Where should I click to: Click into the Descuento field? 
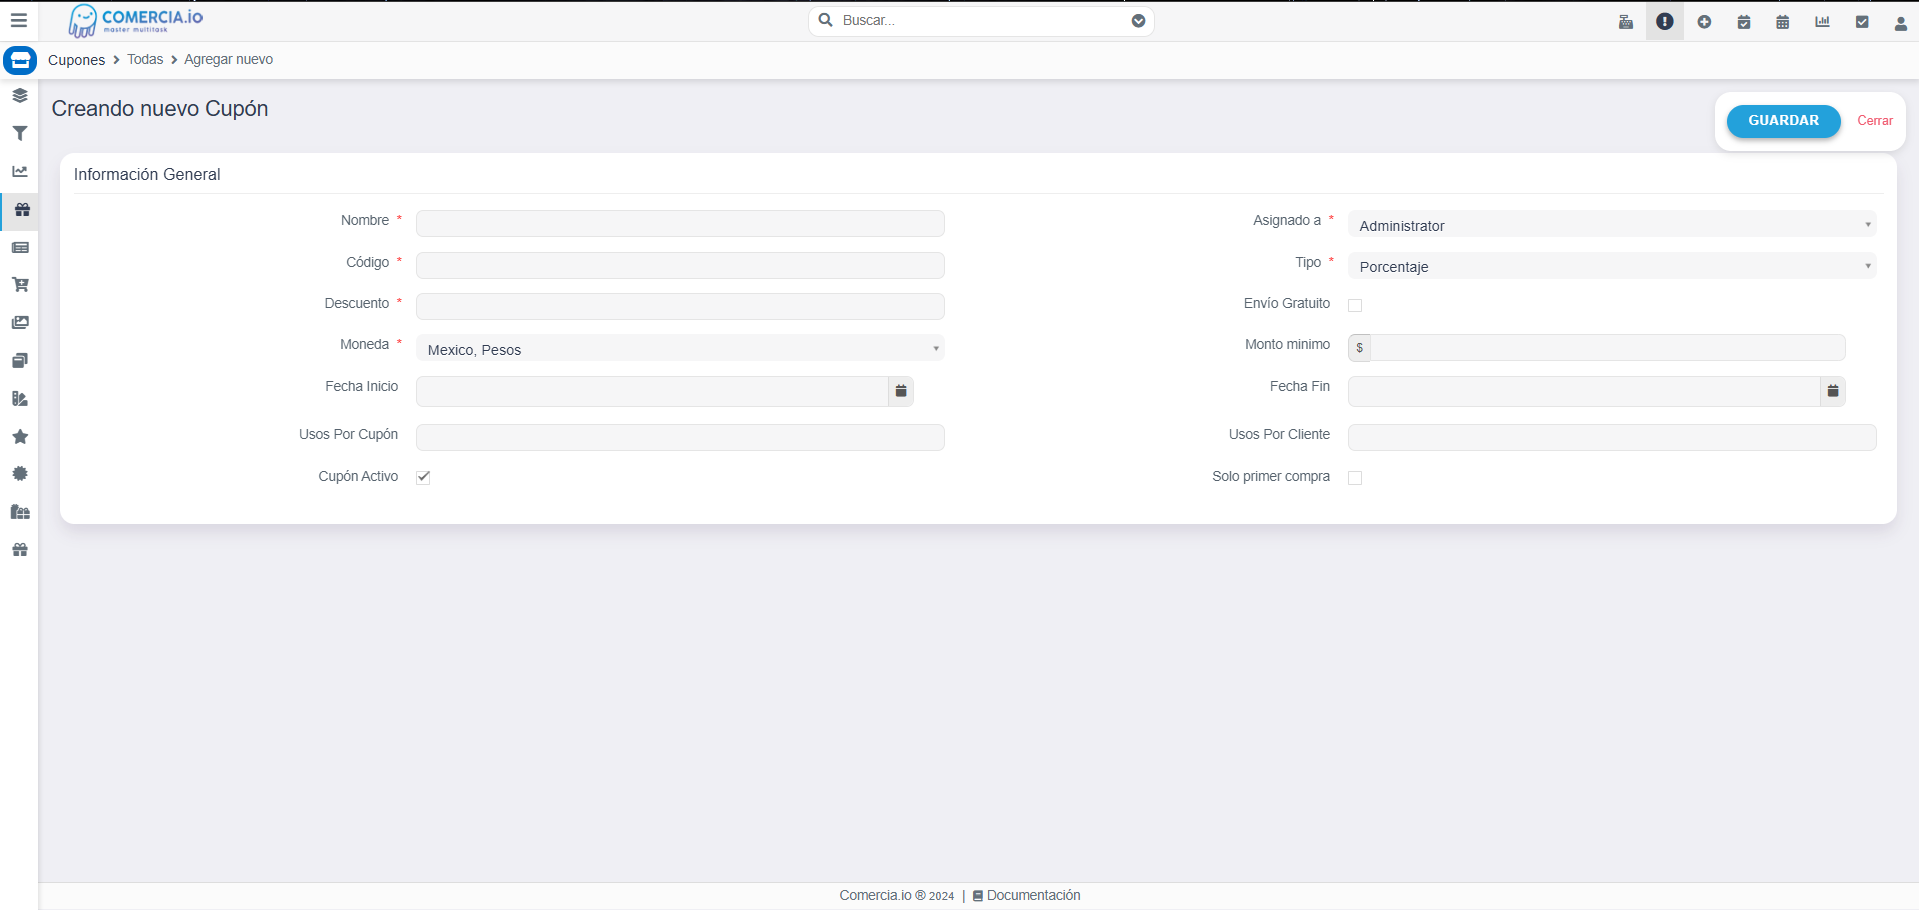[680, 306]
